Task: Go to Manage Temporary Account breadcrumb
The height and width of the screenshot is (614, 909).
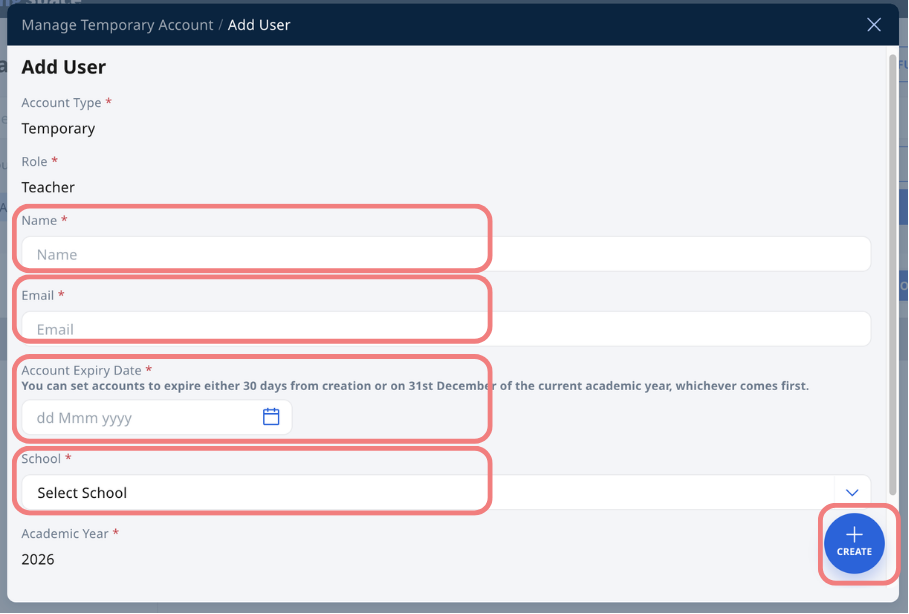Action: tap(118, 25)
